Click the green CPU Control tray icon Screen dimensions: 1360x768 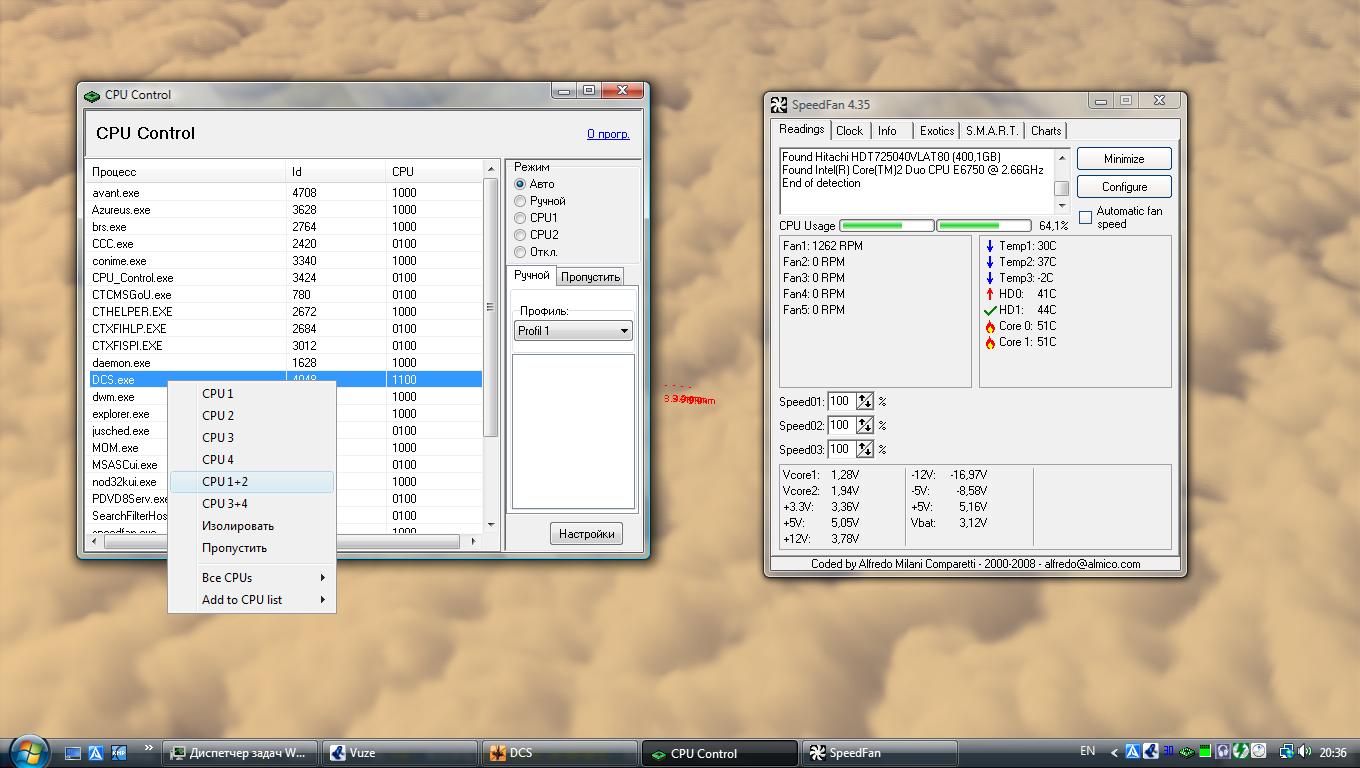pyautogui.click(x=1186, y=751)
